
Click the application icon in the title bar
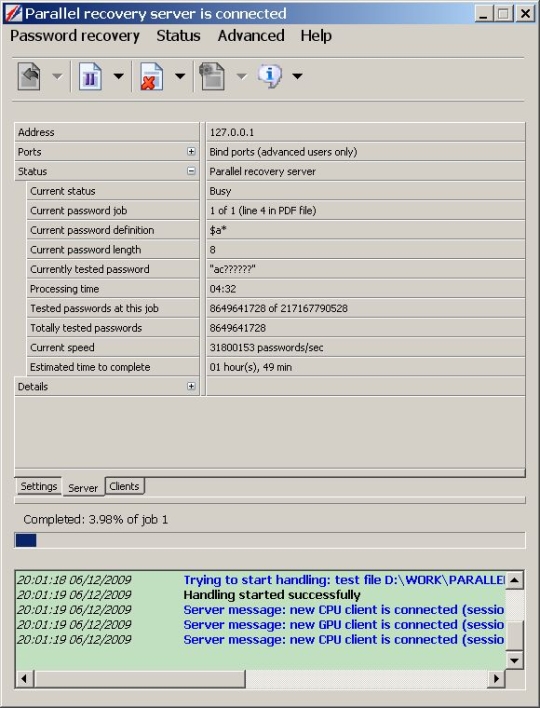[13, 14]
